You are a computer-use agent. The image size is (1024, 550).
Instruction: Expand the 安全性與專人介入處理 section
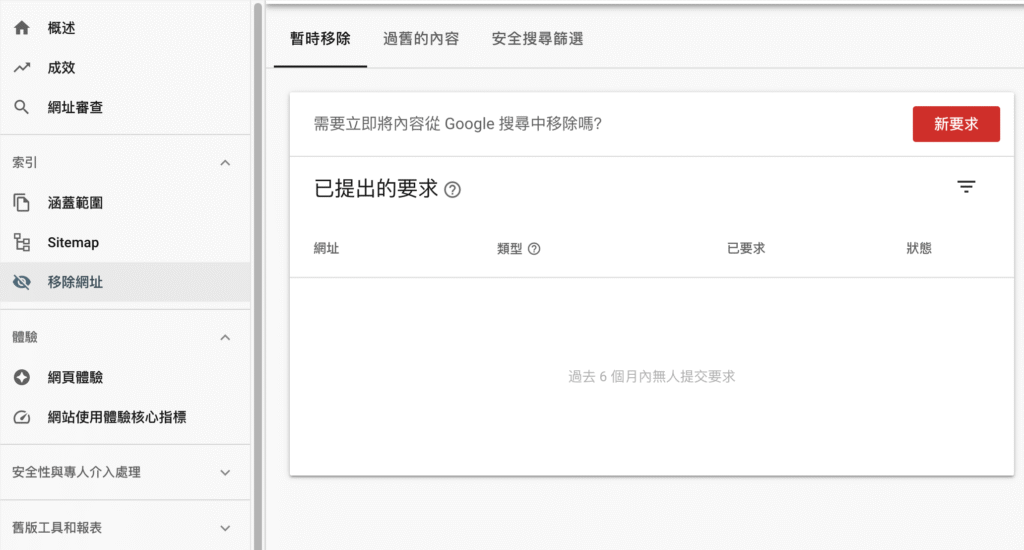[125, 472]
